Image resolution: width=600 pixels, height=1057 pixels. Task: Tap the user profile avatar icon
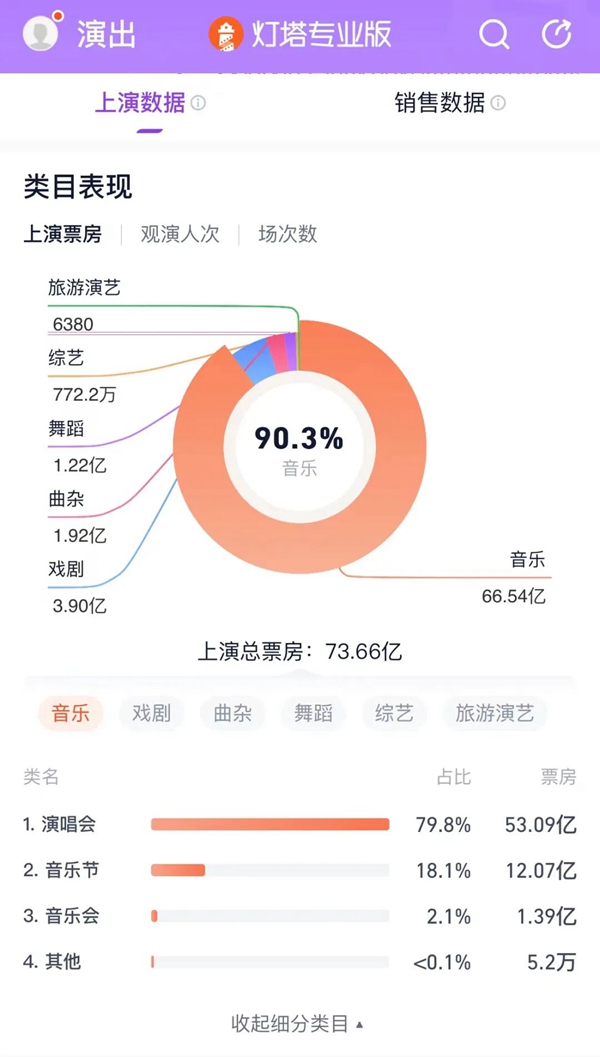[x=41, y=34]
